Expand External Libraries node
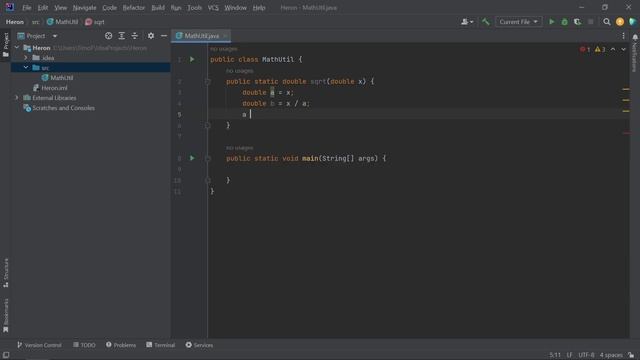Viewport: 640px width, 360px height. 17,98
